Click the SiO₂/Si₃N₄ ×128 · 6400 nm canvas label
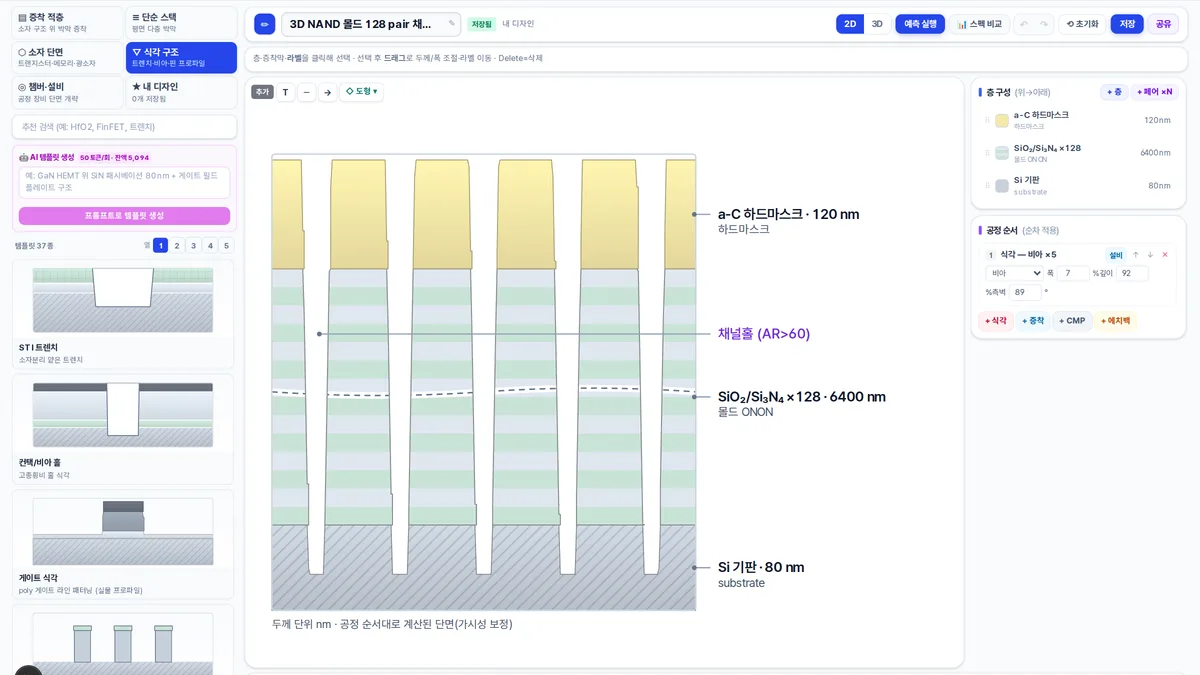1200x675 pixels. pyautogui.click(x=802, y=397)
